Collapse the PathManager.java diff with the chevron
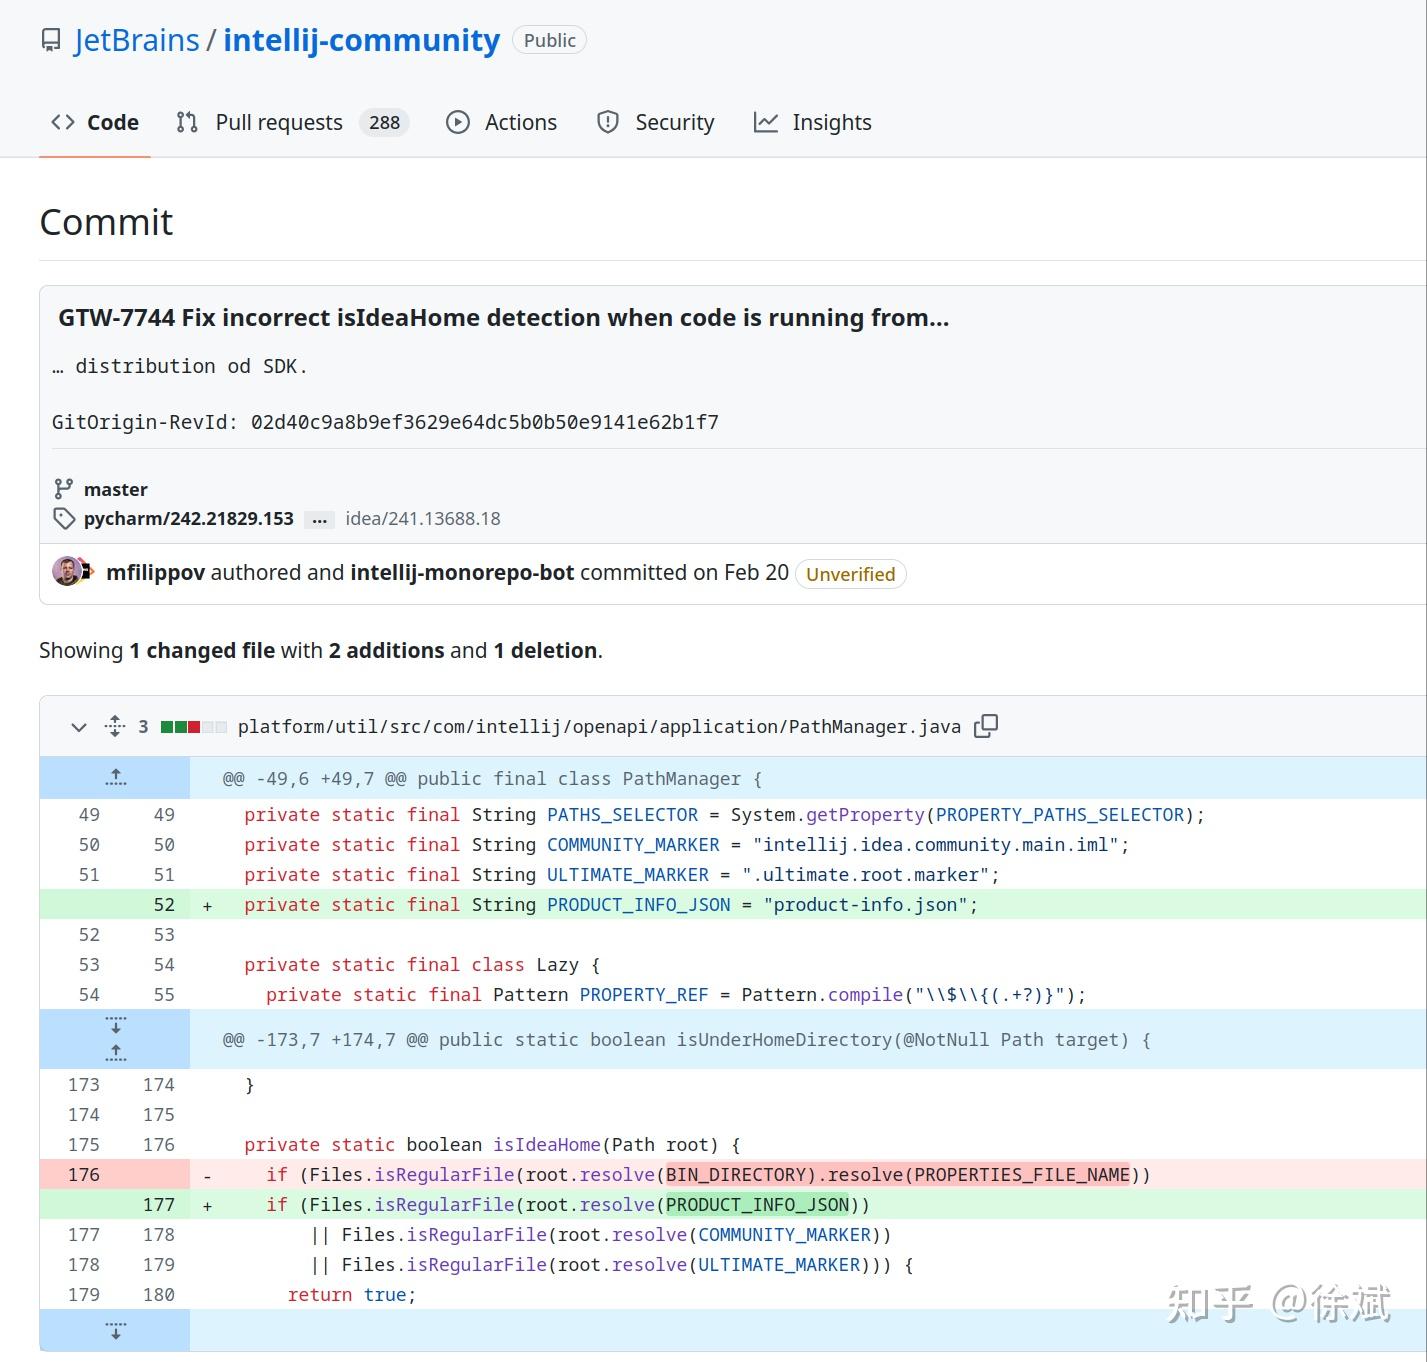 click(79, 727)
